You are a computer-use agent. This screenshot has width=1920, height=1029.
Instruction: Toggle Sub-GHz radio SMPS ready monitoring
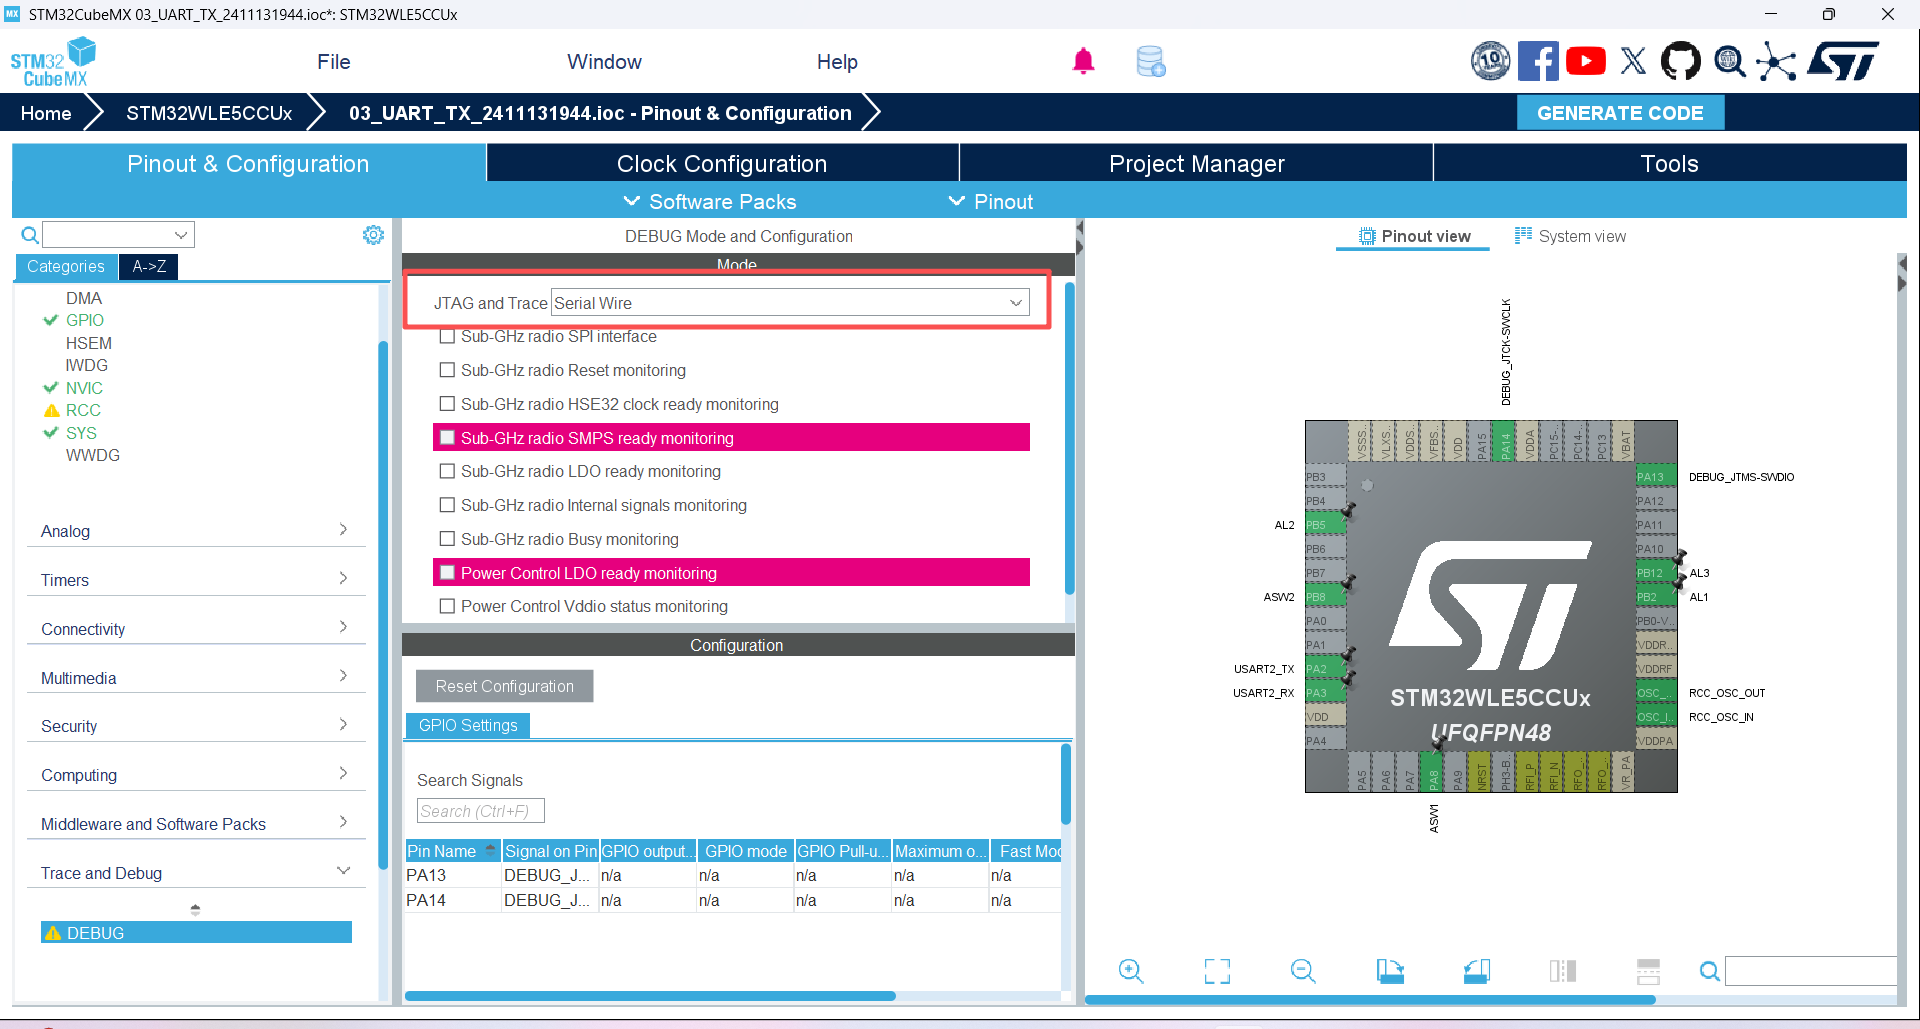point(447,438)
